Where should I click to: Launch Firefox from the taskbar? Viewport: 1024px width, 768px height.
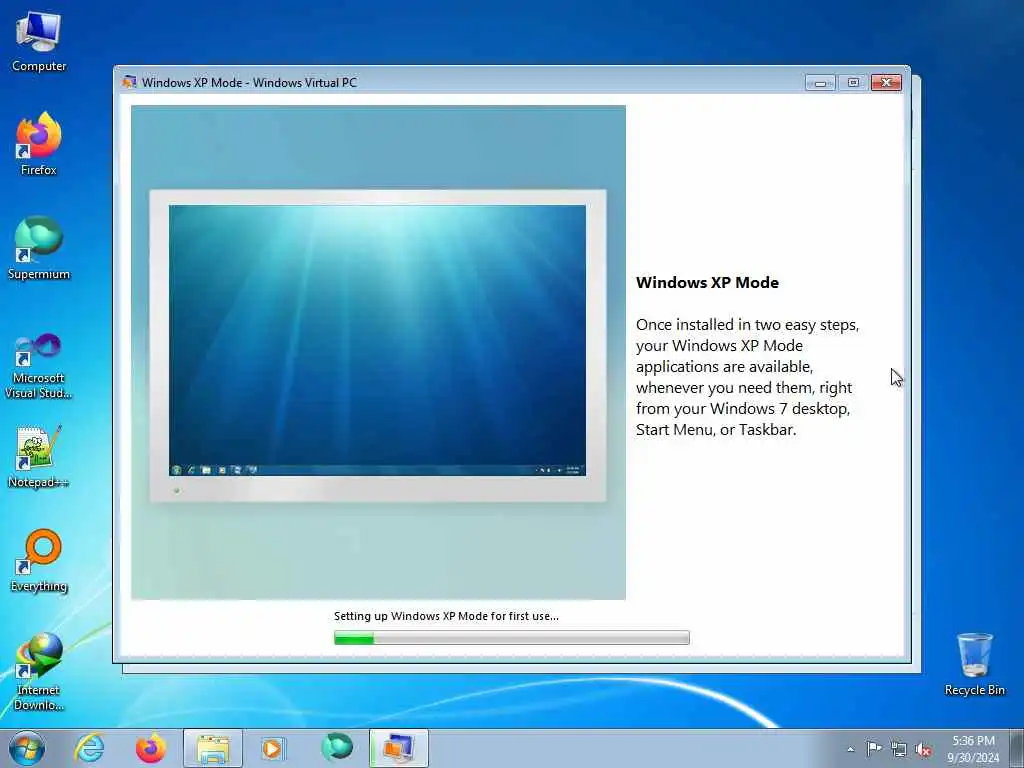(150, 748)
